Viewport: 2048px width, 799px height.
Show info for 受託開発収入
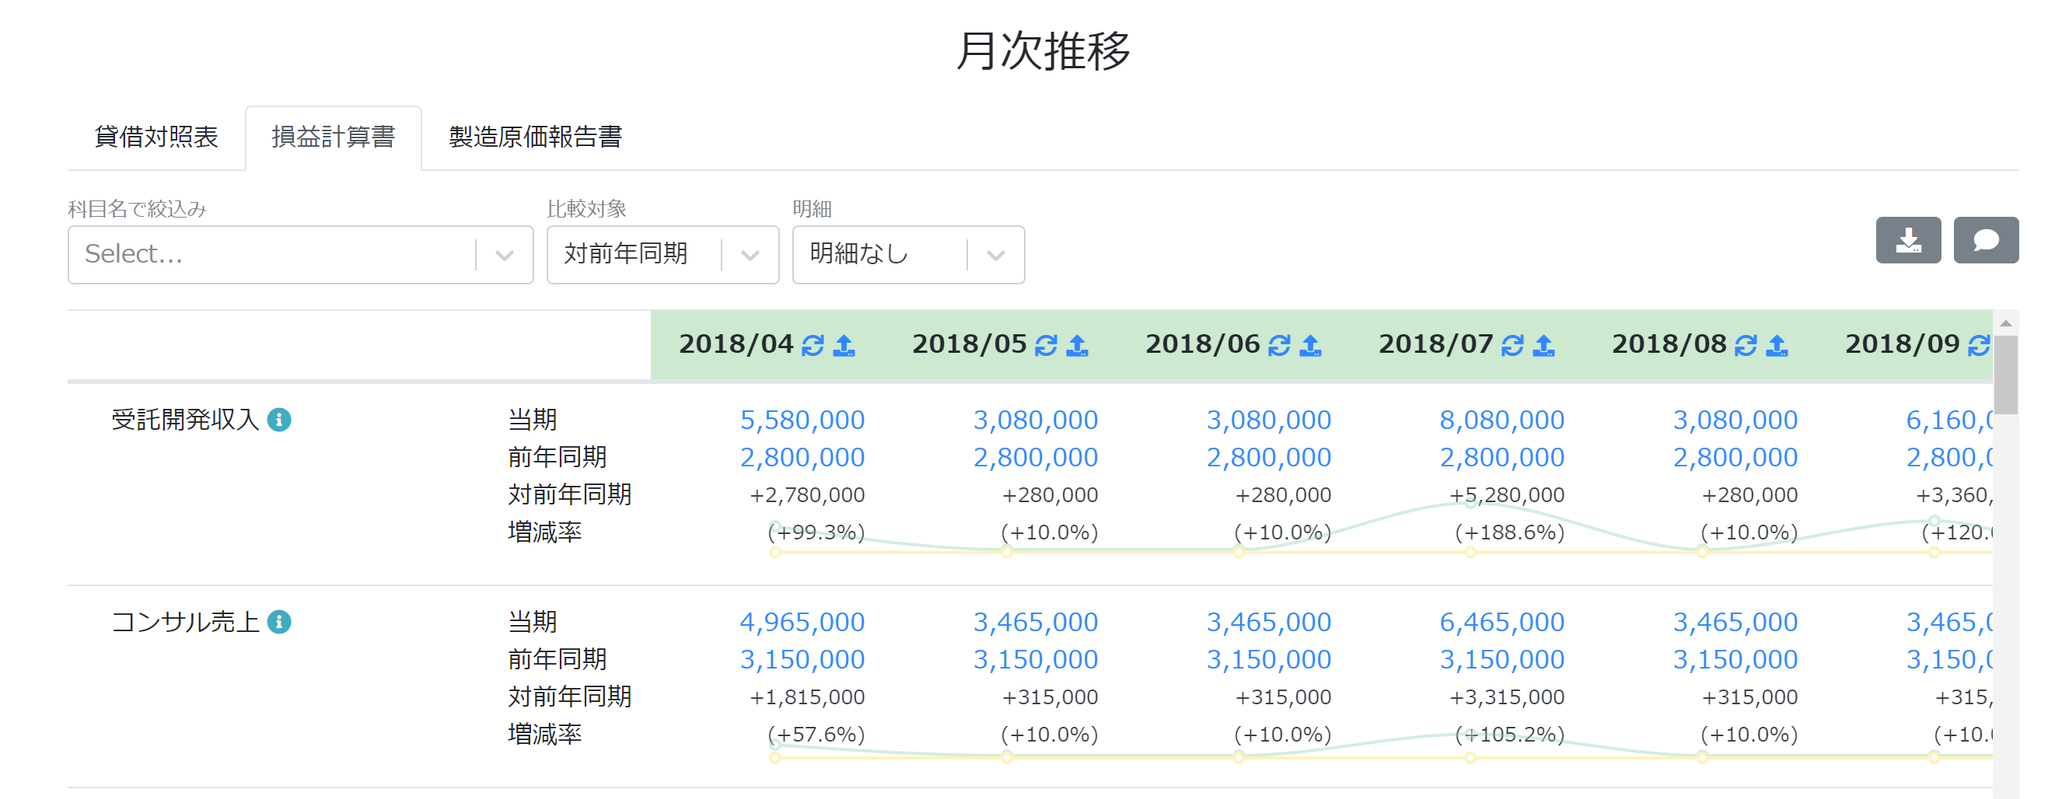click(280, 420)
